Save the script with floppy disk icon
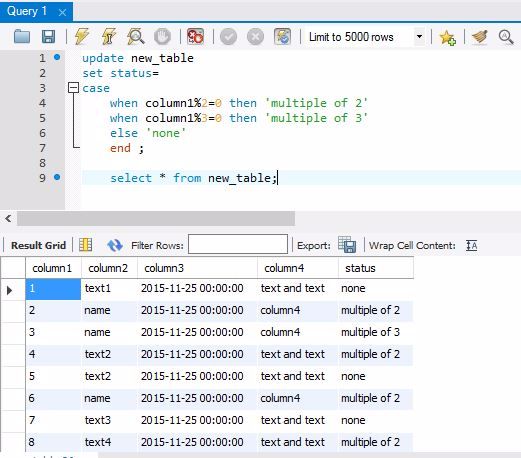The height and width of the screenshot is (458, 521). tap(48, 36)
